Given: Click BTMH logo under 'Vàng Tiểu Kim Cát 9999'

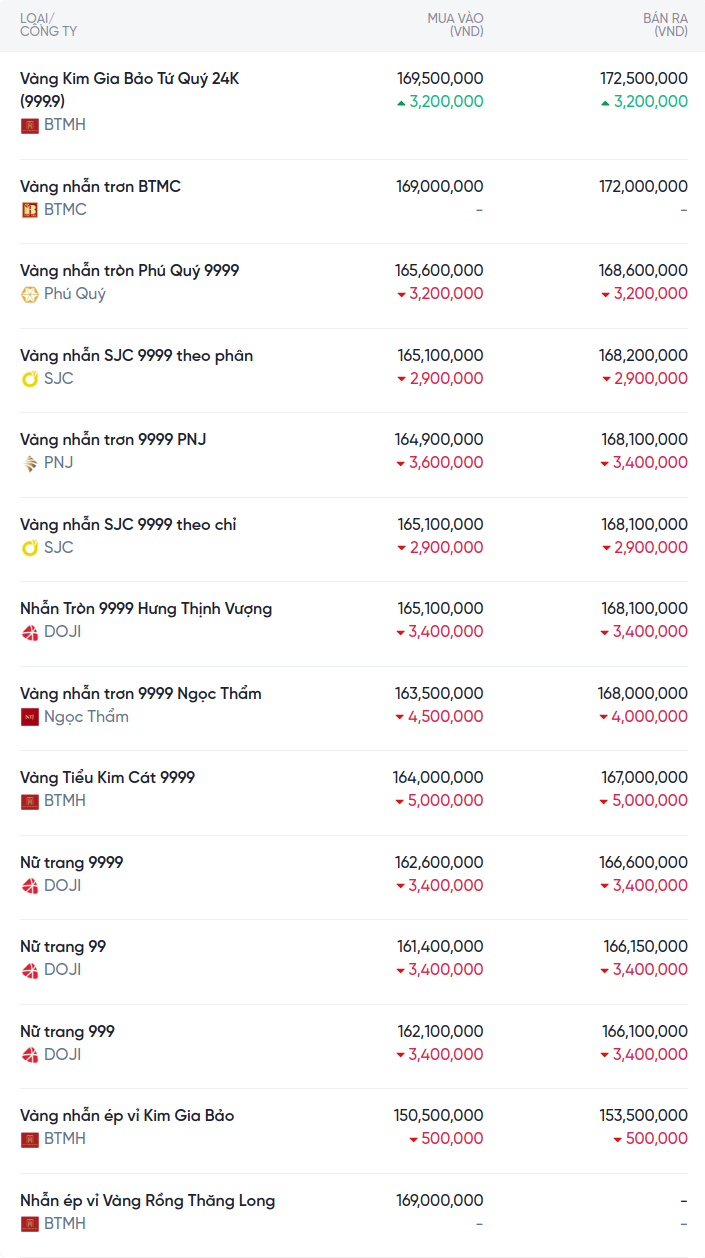Looking at the screenshot, I should point(30,801).
